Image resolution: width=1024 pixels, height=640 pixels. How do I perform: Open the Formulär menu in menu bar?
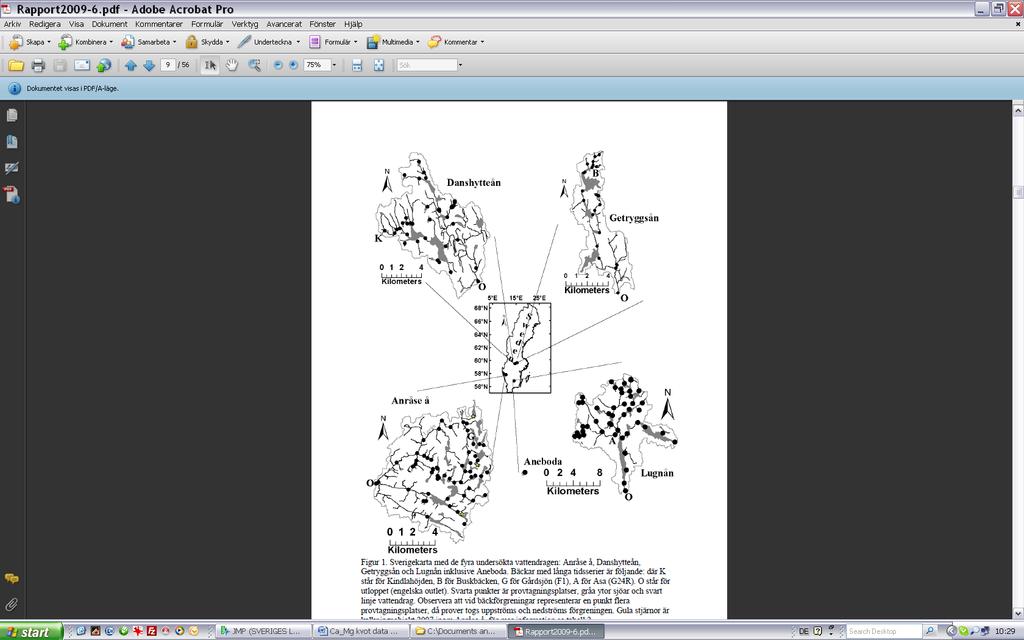tap(207, 24)
